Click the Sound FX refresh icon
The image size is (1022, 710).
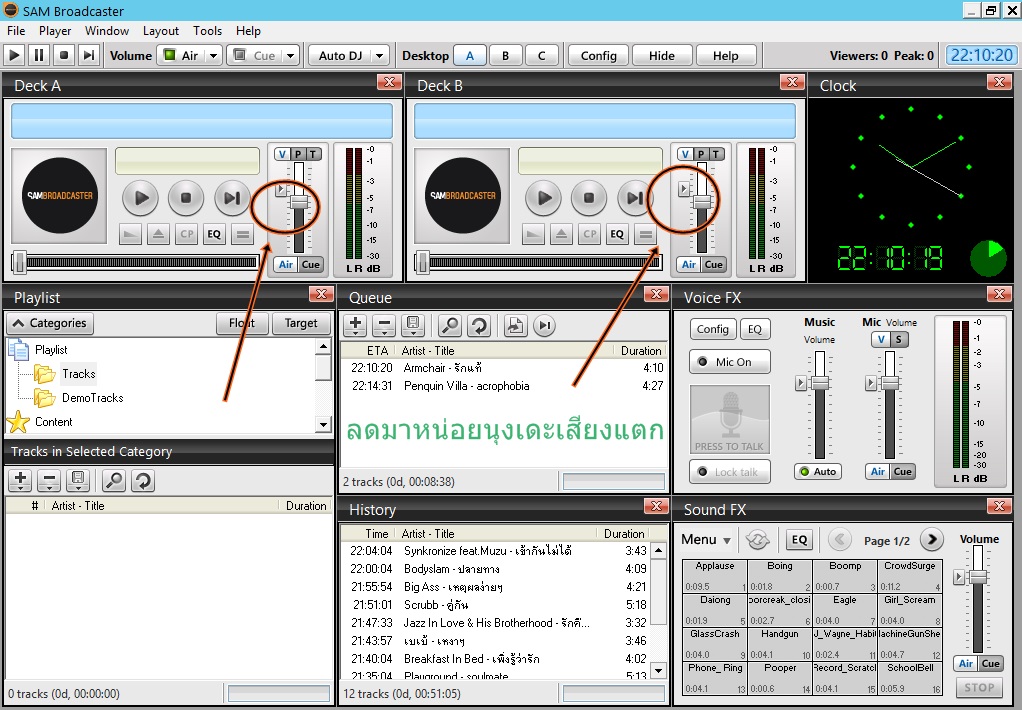pyautogui.click(x=757, y=540)
